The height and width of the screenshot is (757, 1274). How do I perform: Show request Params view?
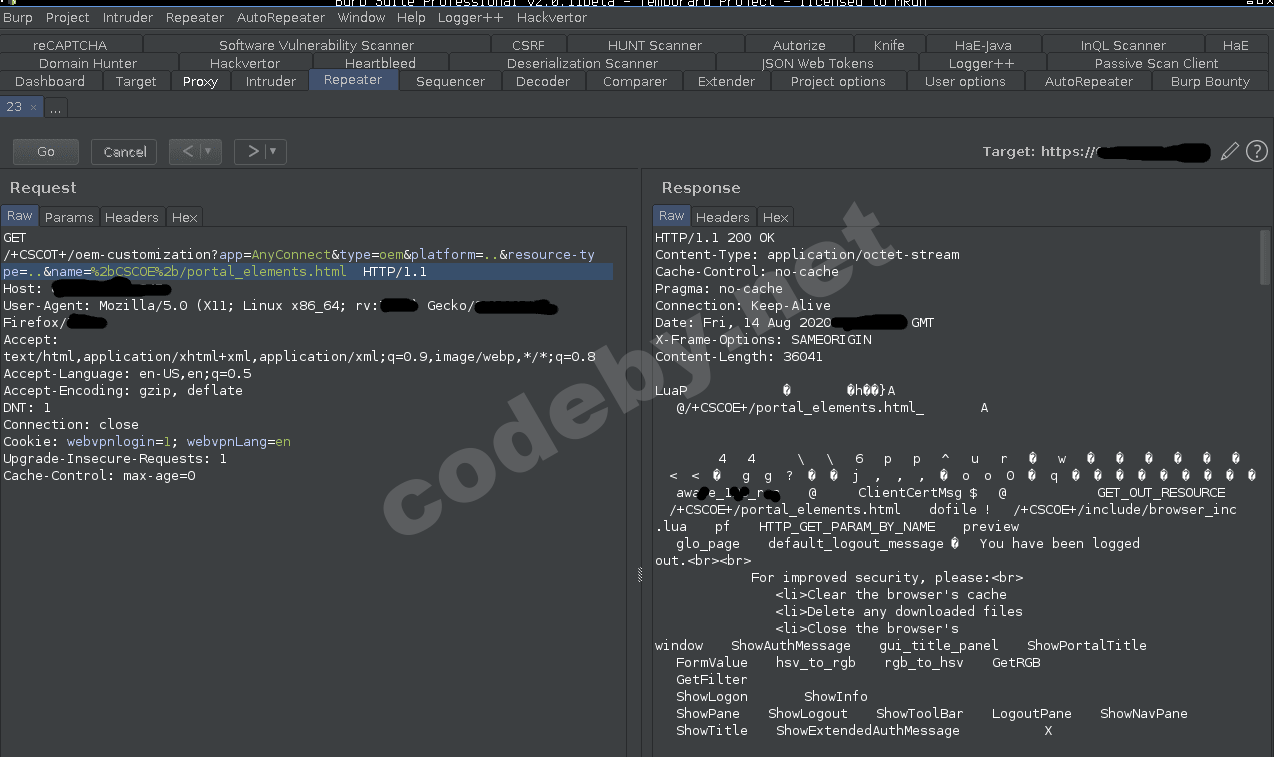coord(69,216)
